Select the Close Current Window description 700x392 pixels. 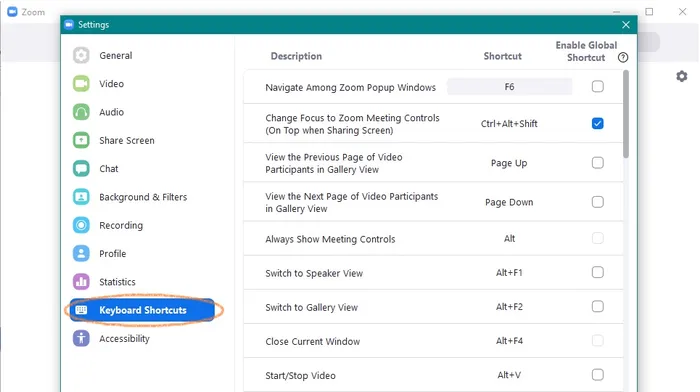[312, 342]
